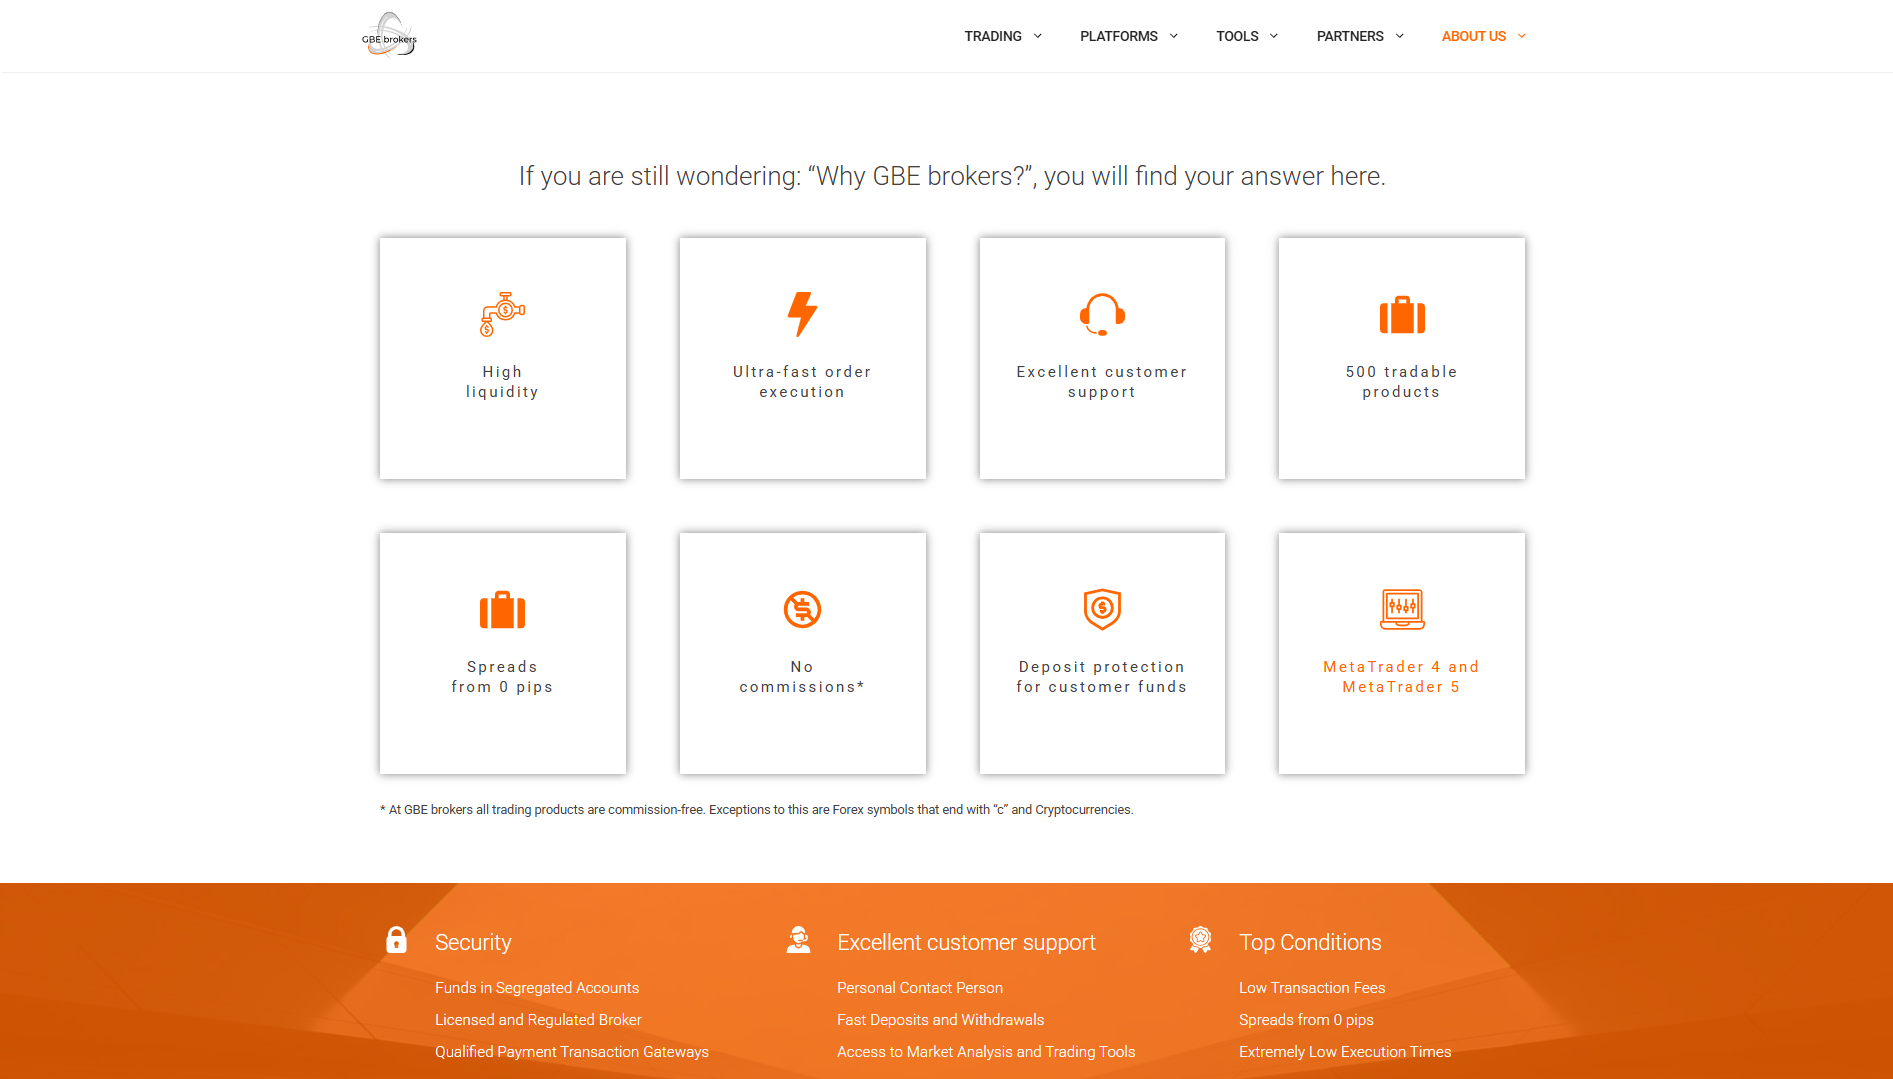The image size is (1893, 1079).
Task: Click the "Why GBE brokers?" headline
Action: [952, 176]
